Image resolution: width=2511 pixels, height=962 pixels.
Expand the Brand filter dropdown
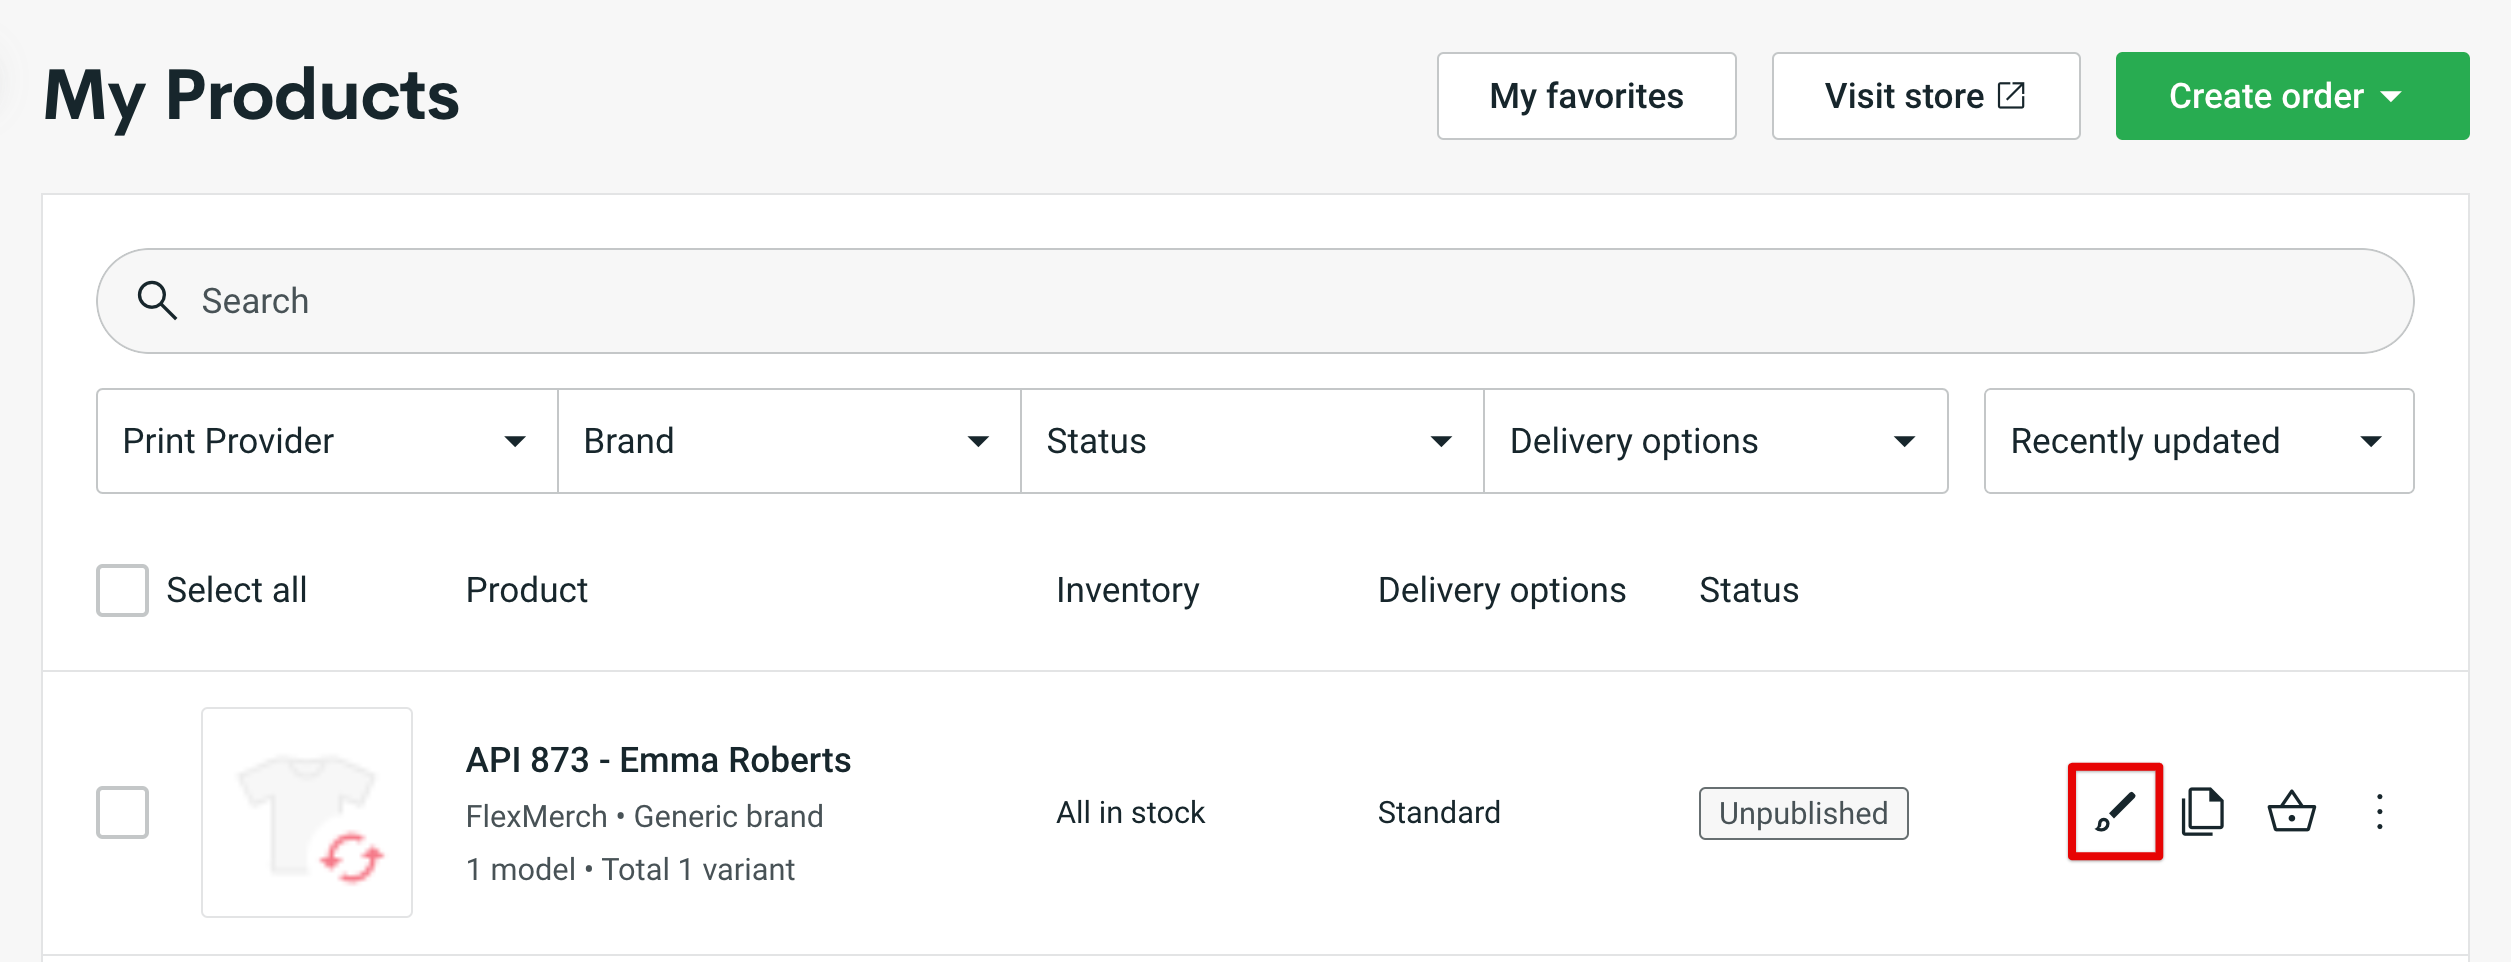(x=788, y=440)
